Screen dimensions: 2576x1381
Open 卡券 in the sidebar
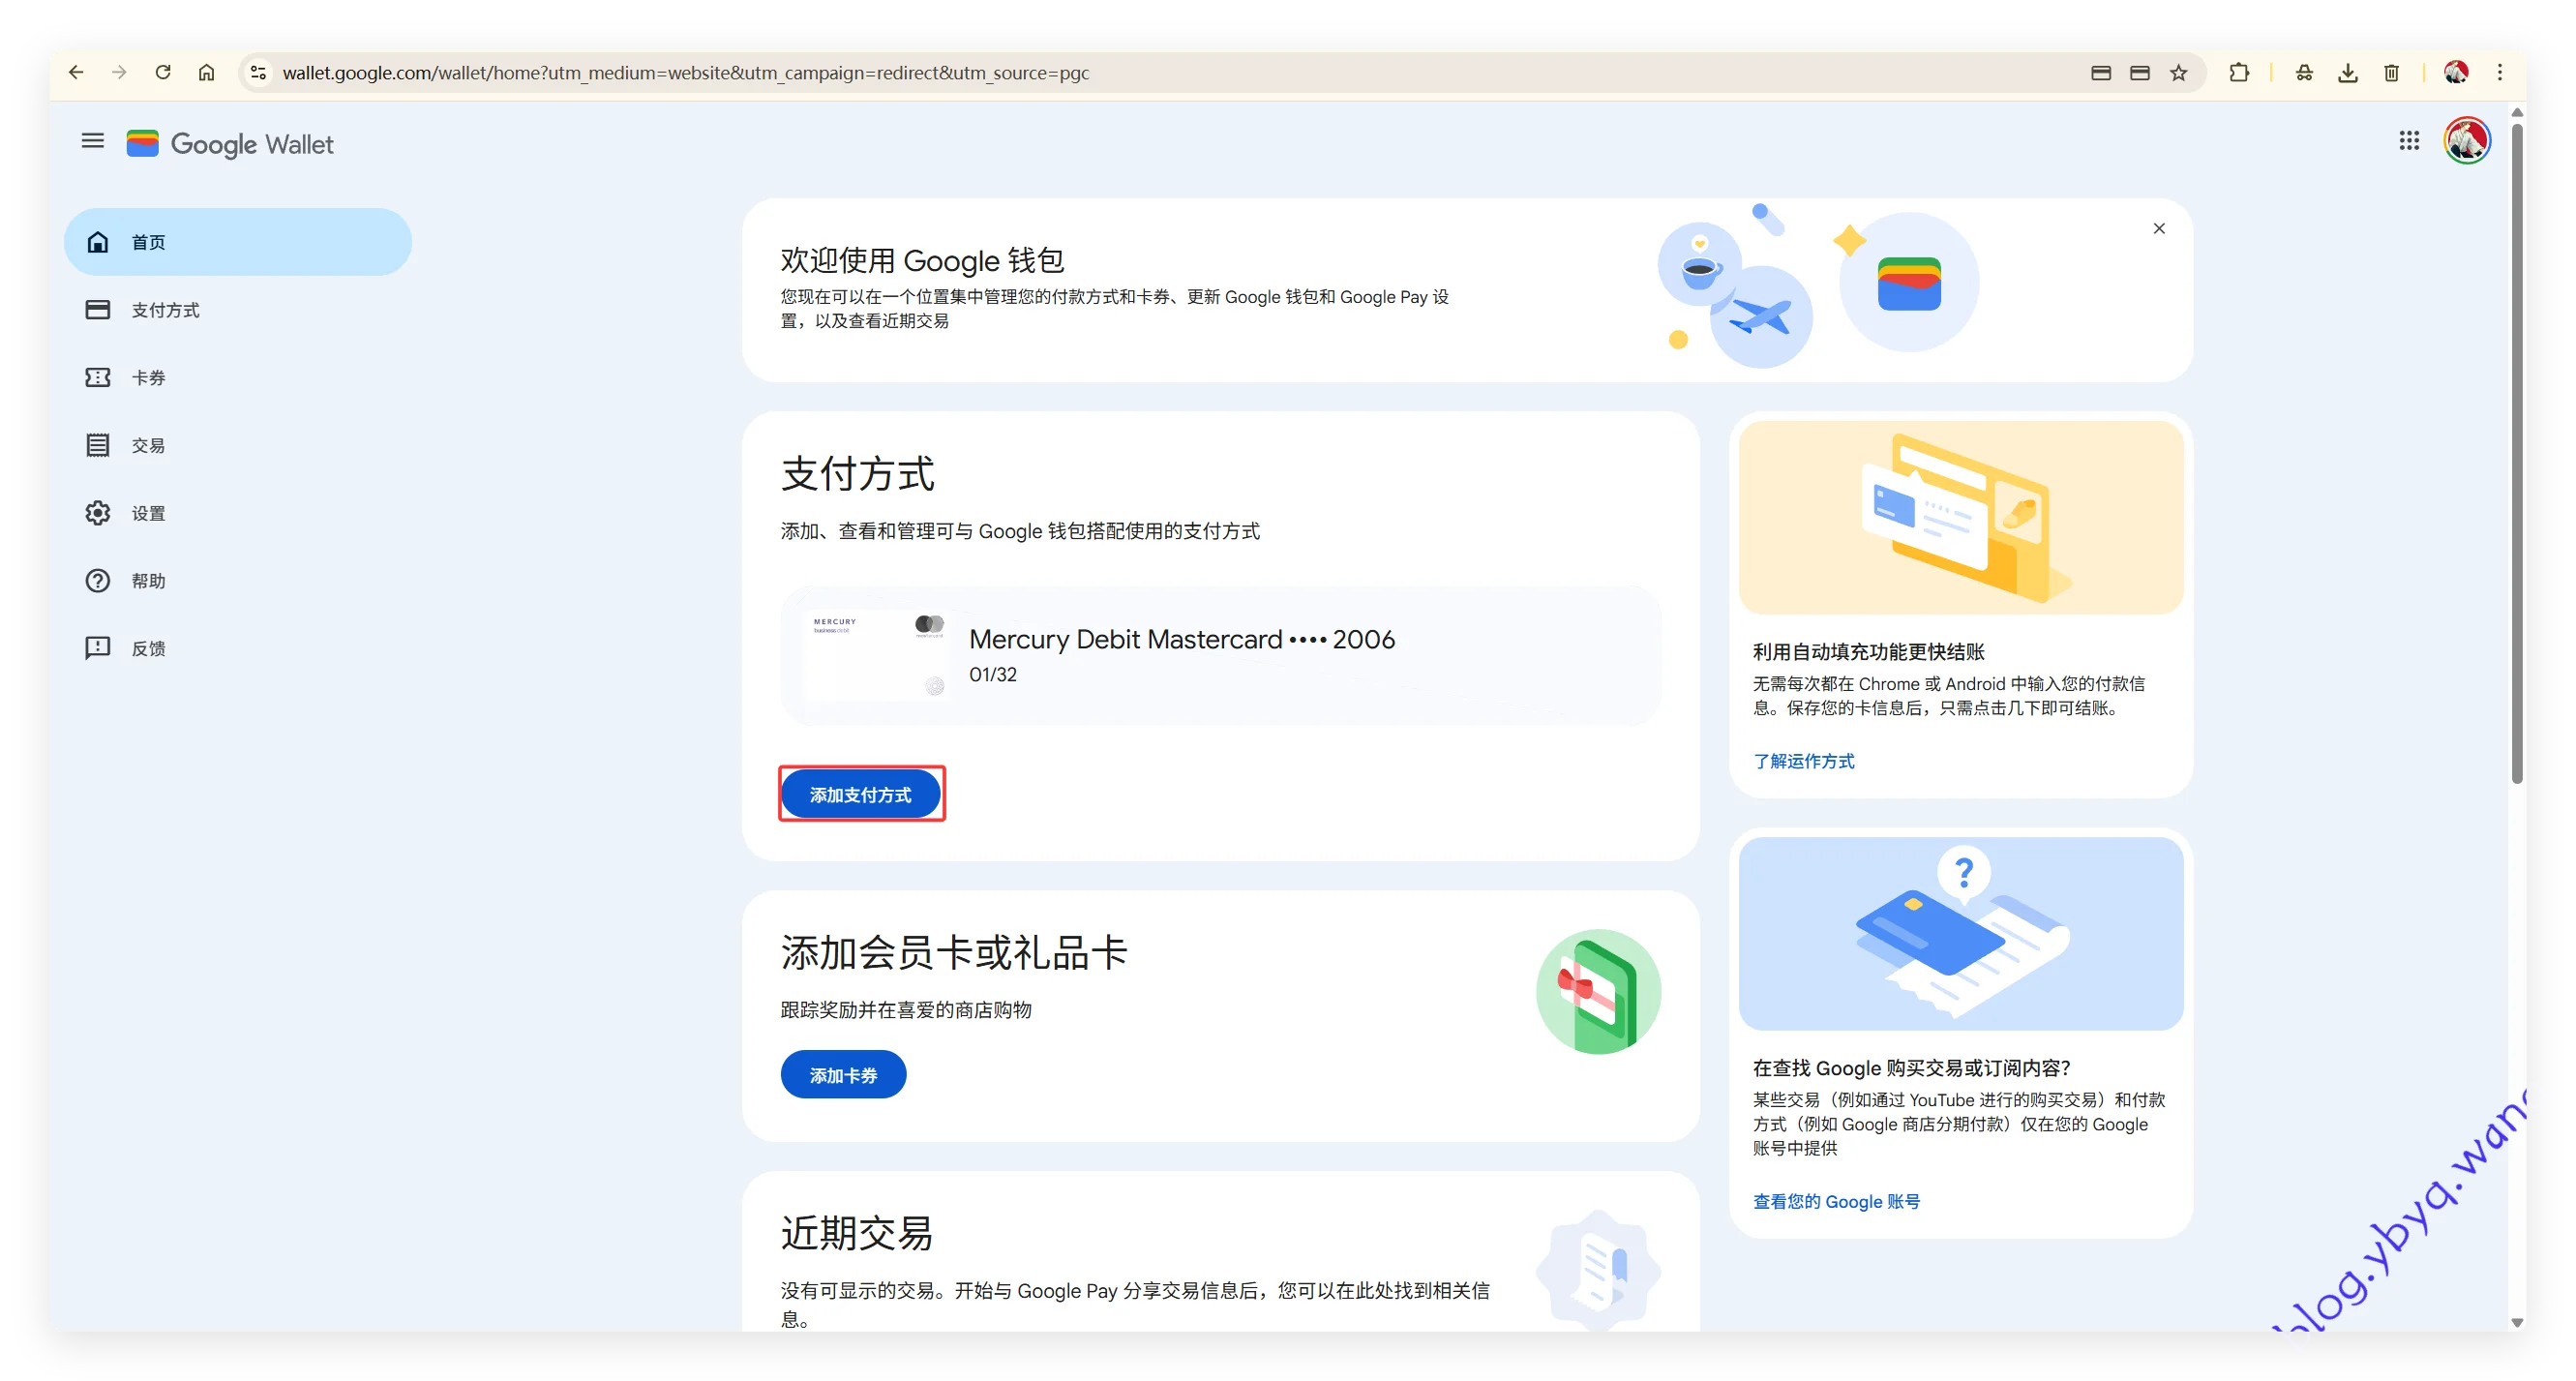pos(148,378)
